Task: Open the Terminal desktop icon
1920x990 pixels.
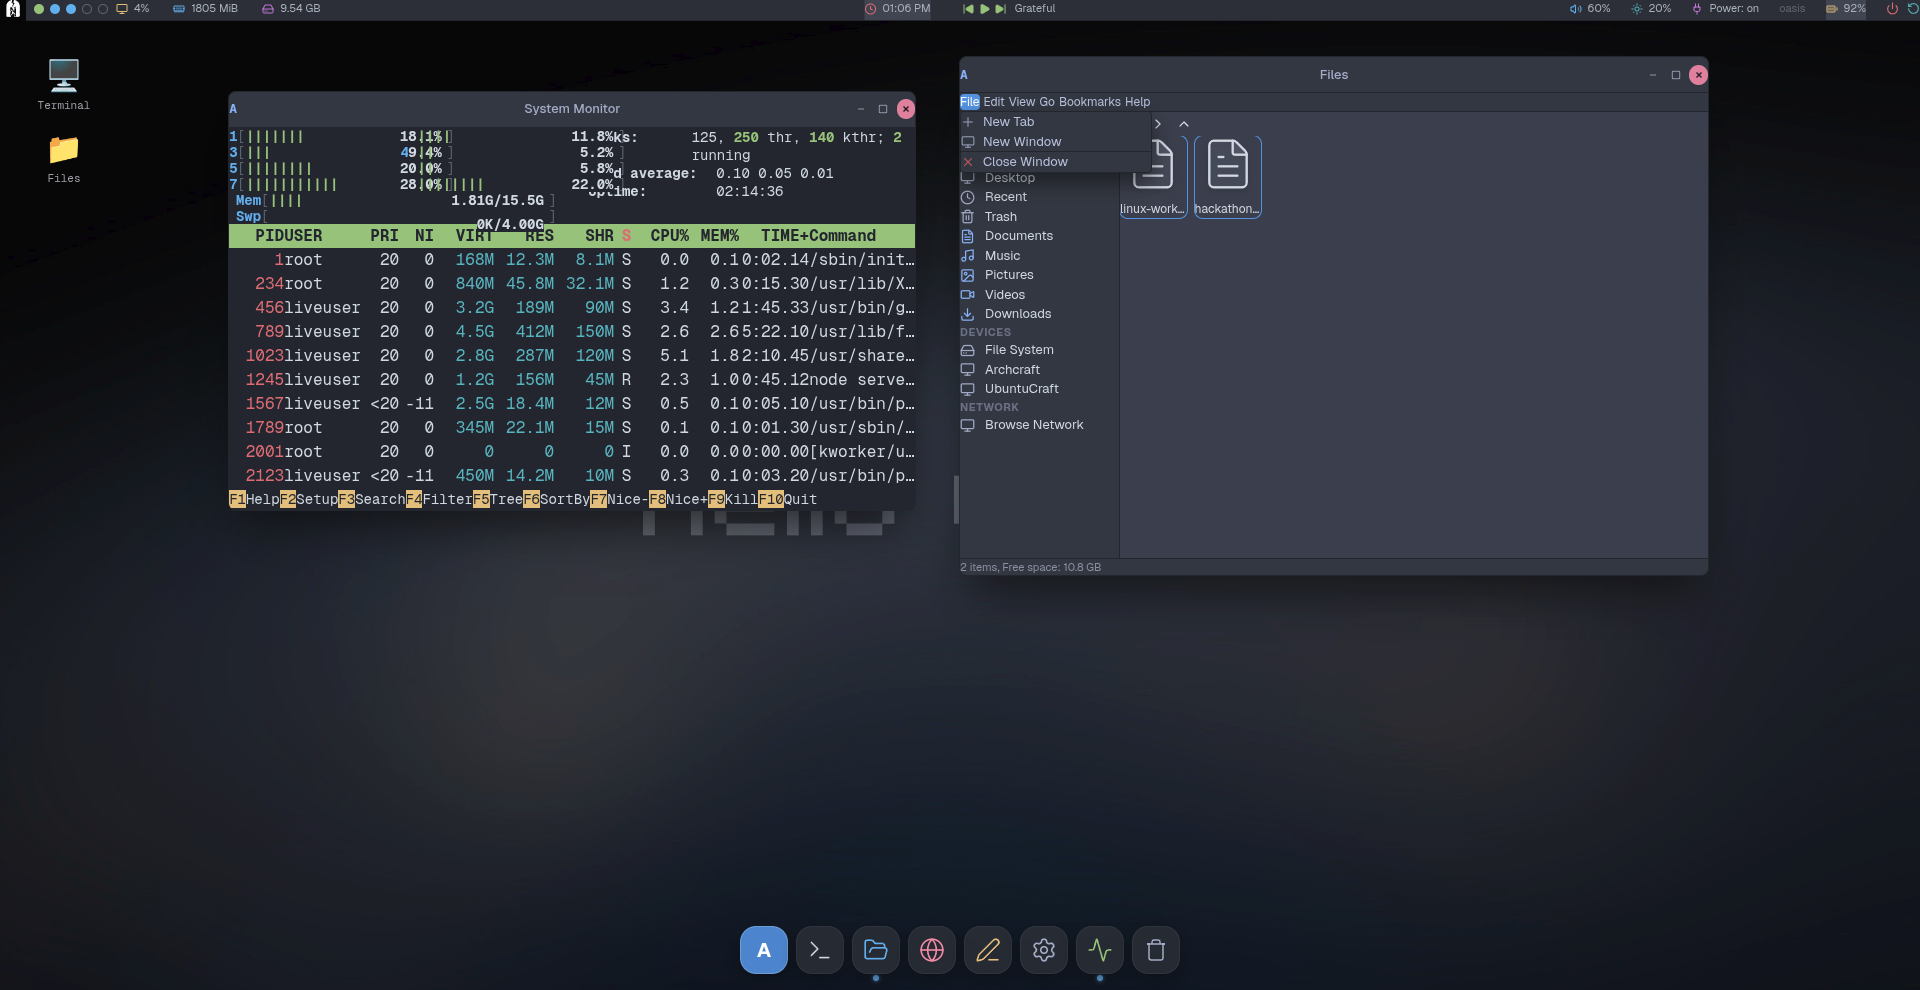Action: point(64,83)
